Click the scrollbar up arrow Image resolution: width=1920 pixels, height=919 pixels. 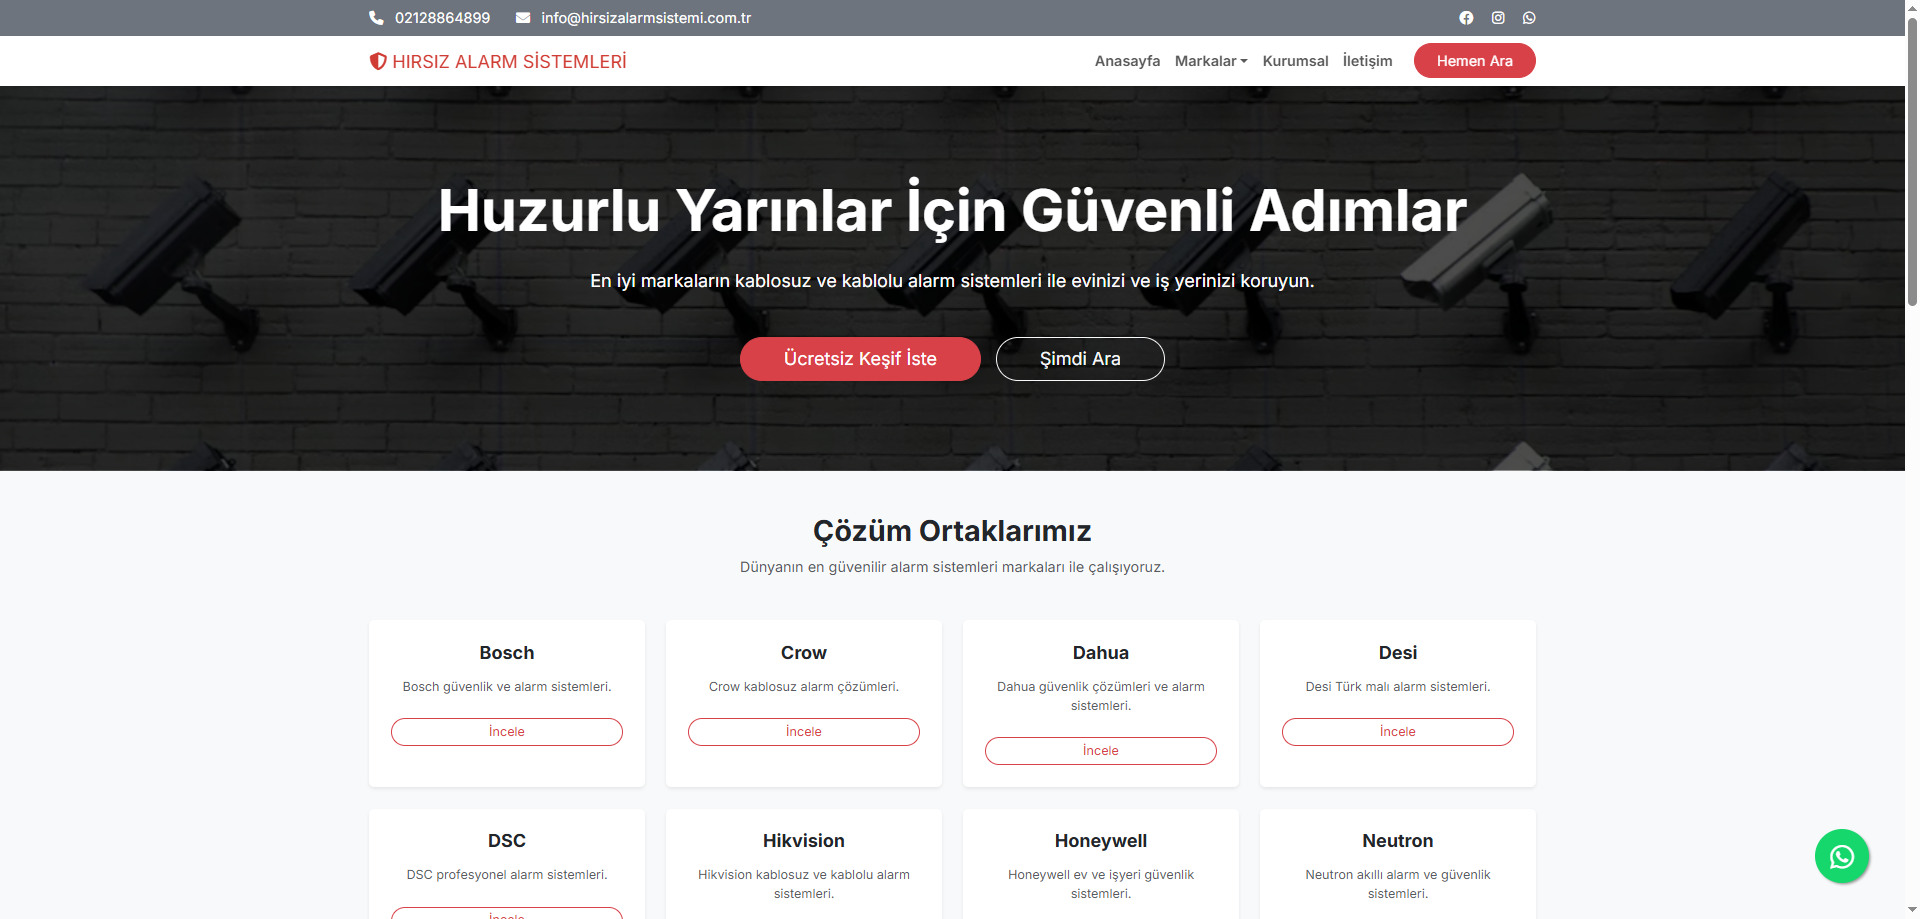tap(1912, 7)
